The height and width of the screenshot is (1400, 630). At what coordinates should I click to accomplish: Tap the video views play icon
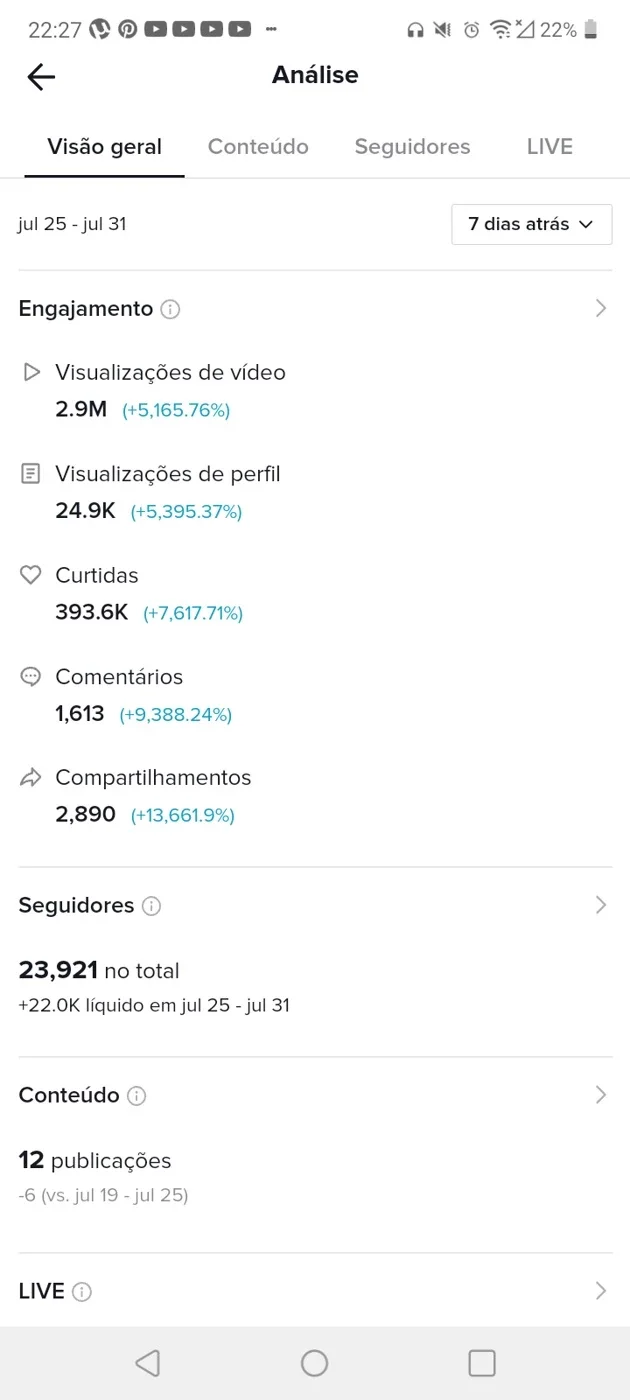click(31, 372)
